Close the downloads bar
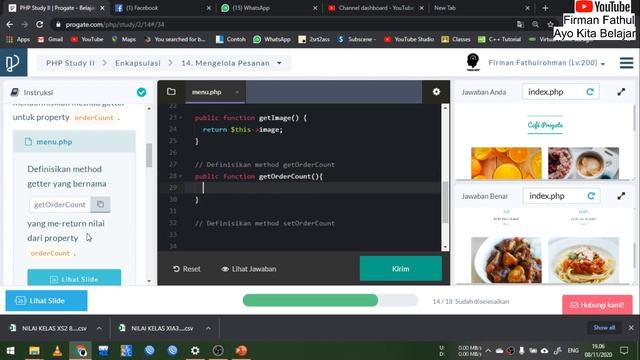The image size is (640, 360). click(631, 327)
